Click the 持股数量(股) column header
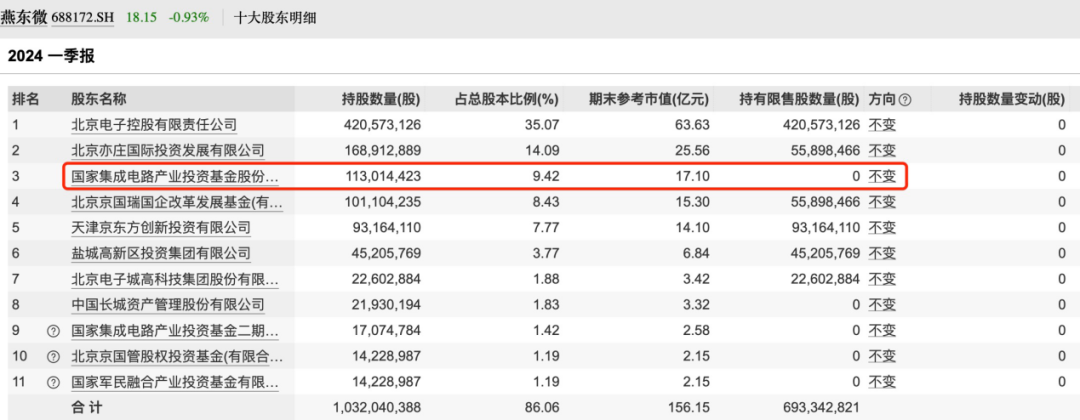1080x420 pixels. click(382, 100)
